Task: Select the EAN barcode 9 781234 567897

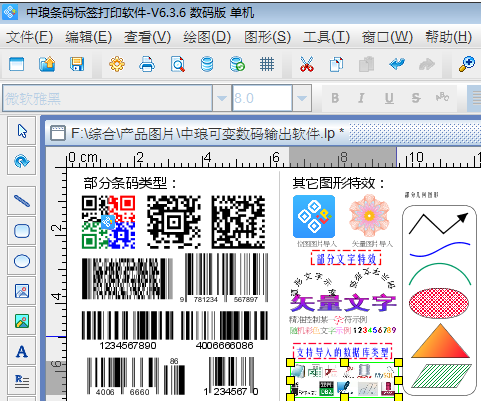Action: (224, 278)
